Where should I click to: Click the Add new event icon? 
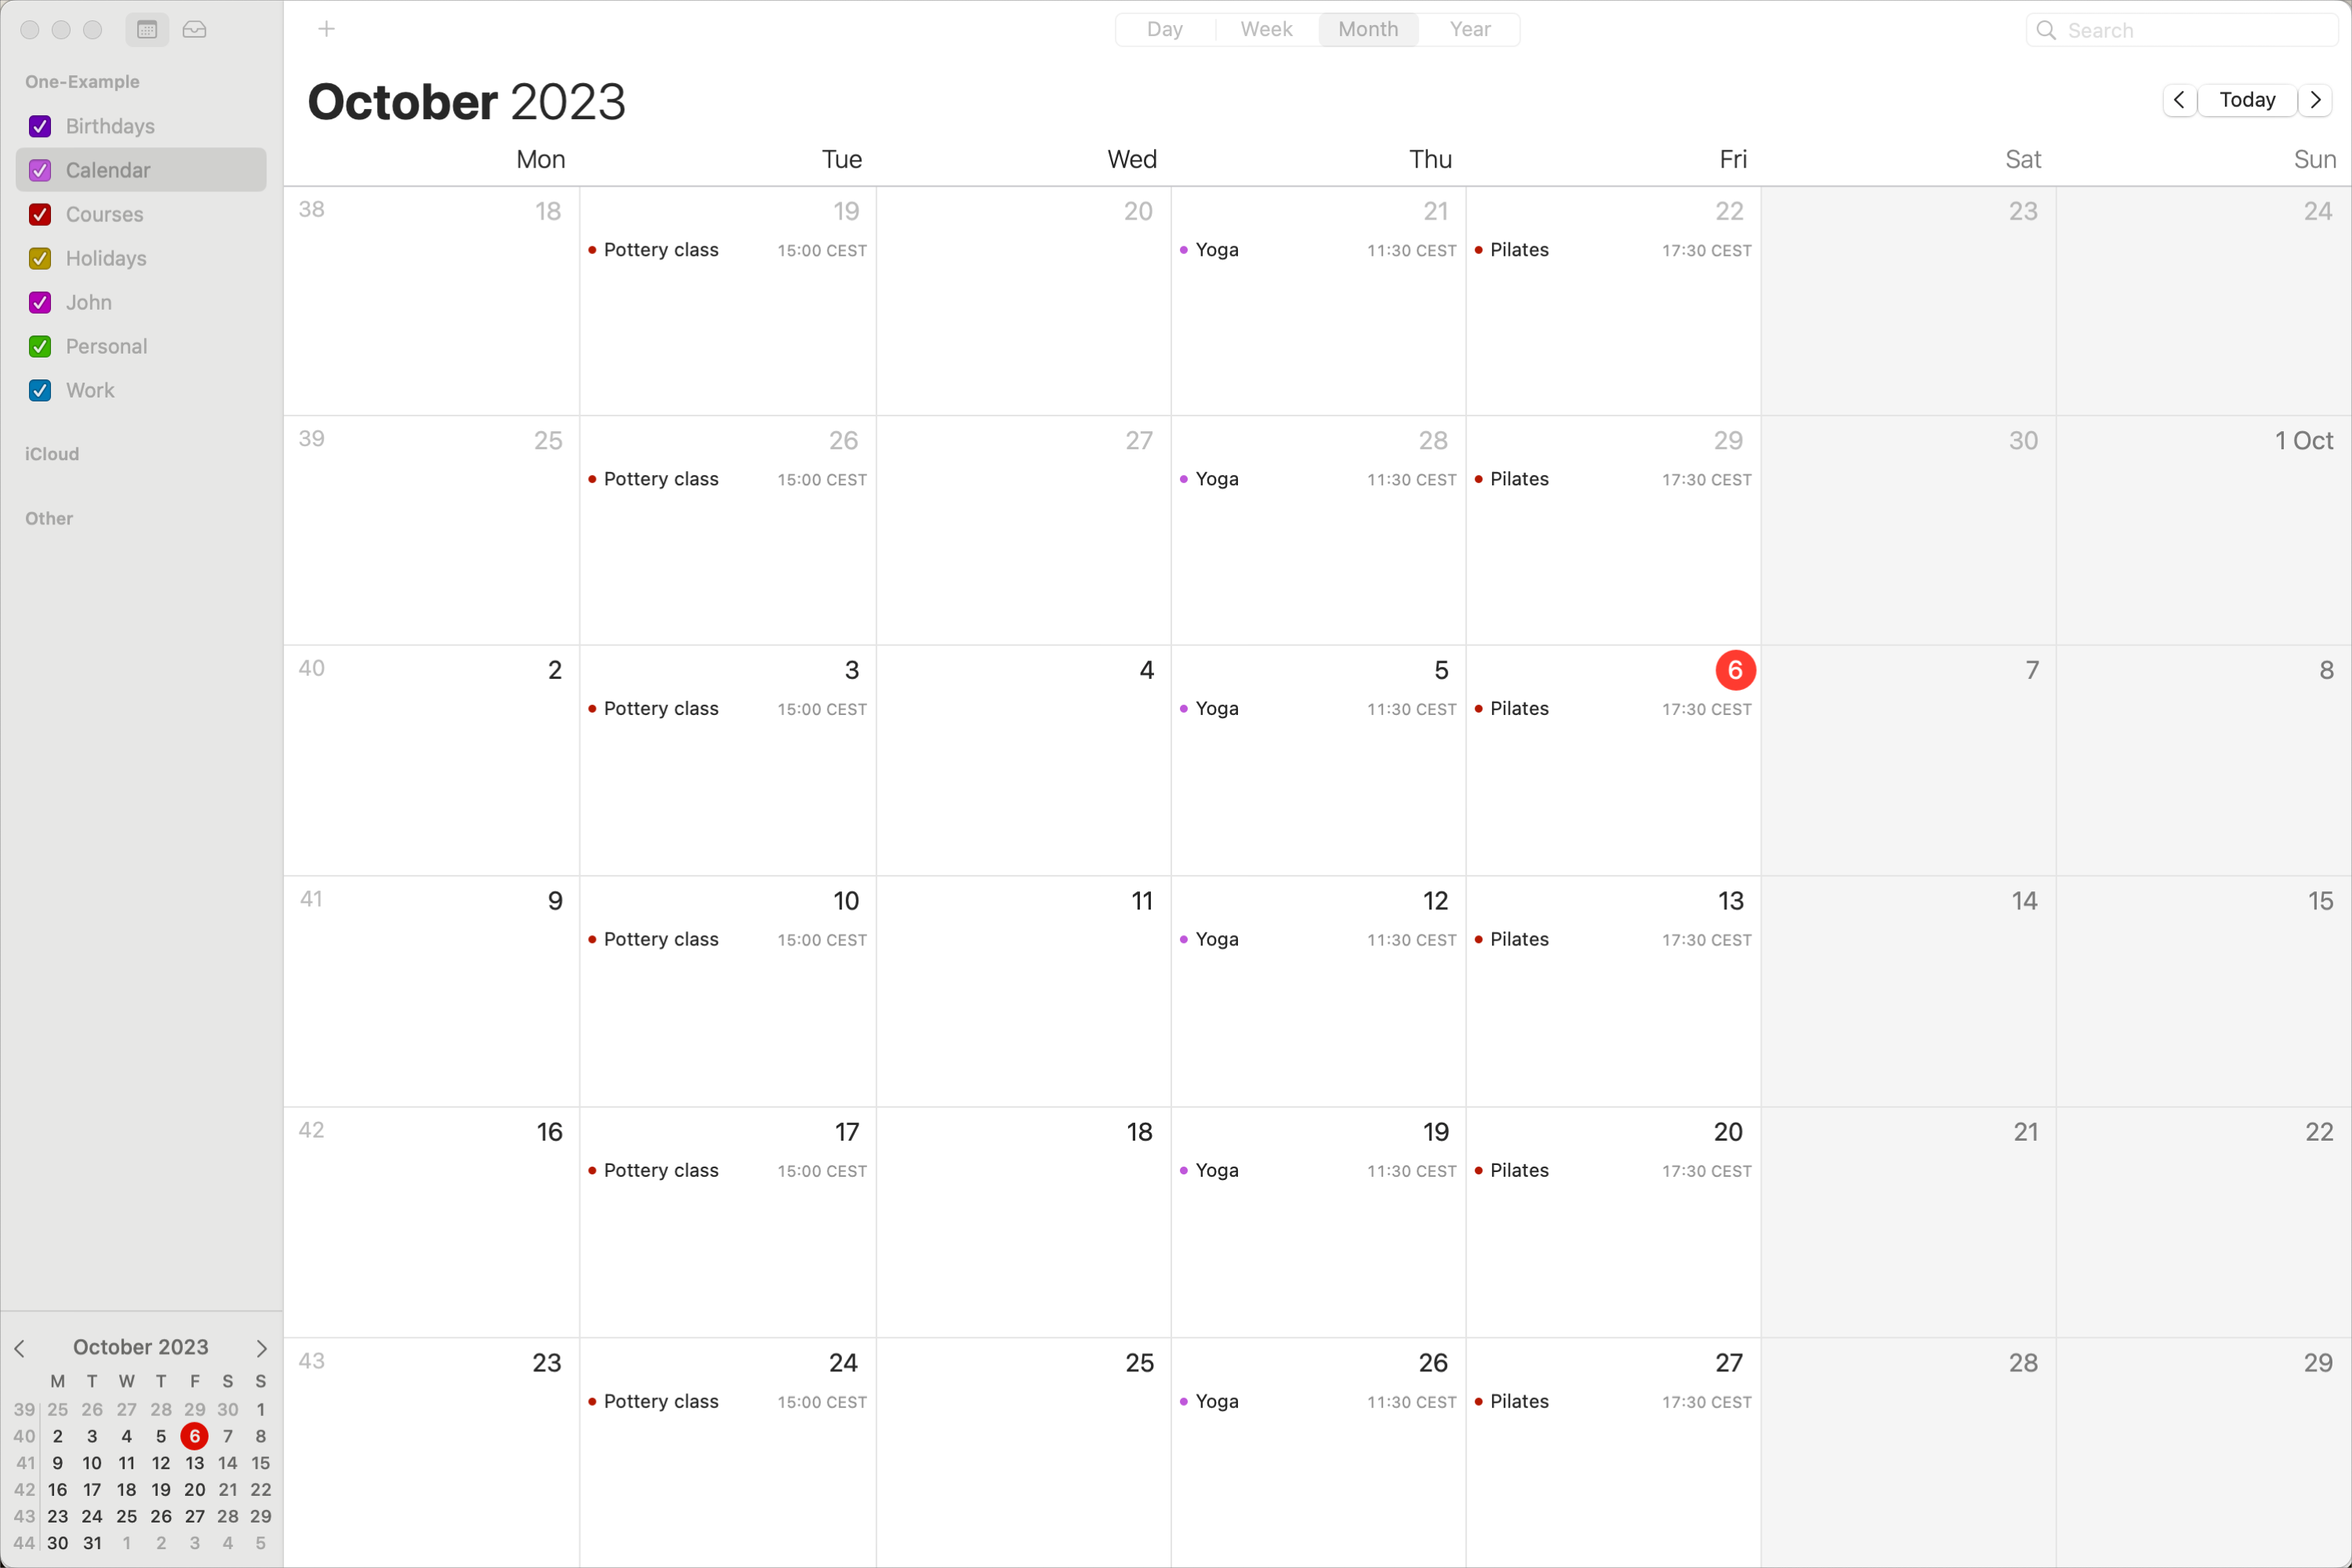click(x=325, y=30)
